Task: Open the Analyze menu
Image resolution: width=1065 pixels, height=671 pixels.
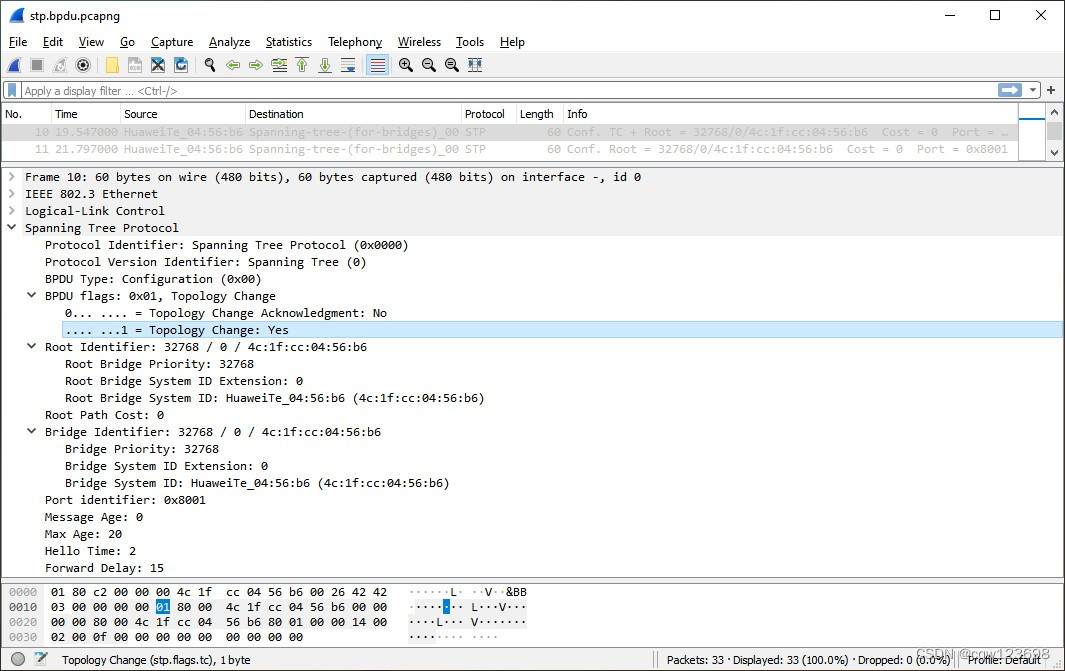Action: click(229, 42)
